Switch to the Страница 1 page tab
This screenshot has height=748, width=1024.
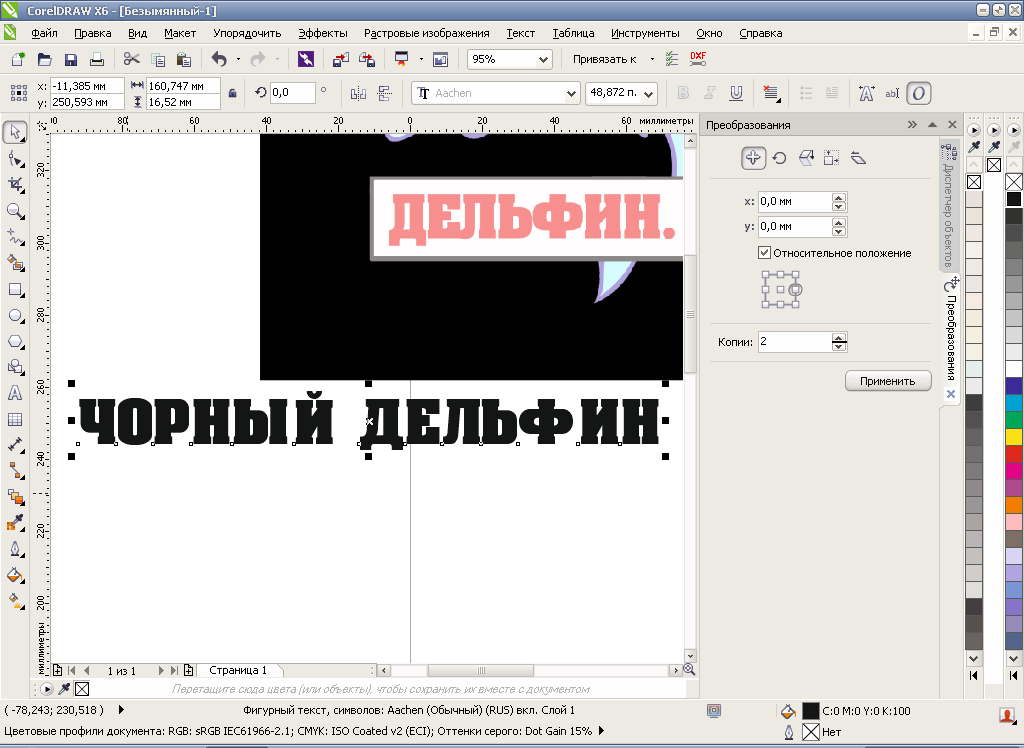[238, 670]
